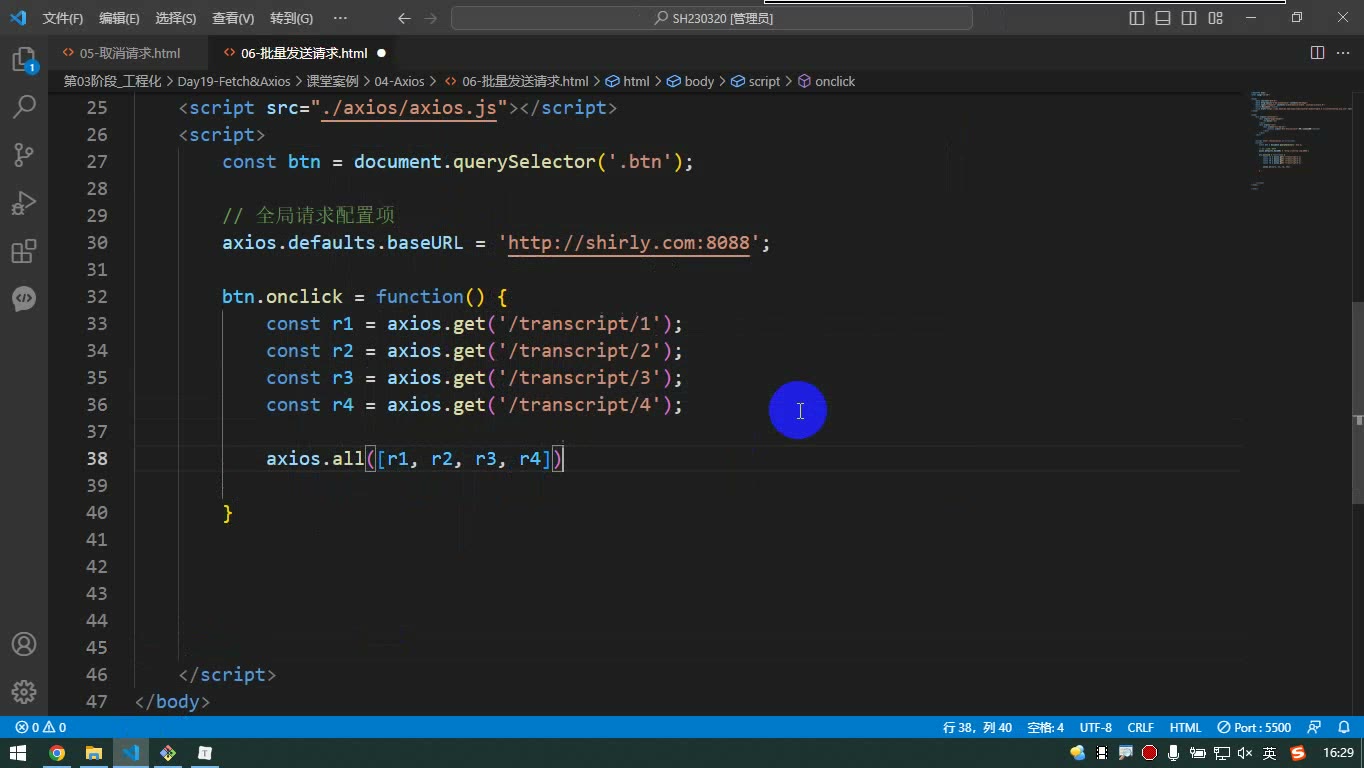Expand the onclick breadcrumb segment
1364x768 pixels.
(x=826, y=81)
